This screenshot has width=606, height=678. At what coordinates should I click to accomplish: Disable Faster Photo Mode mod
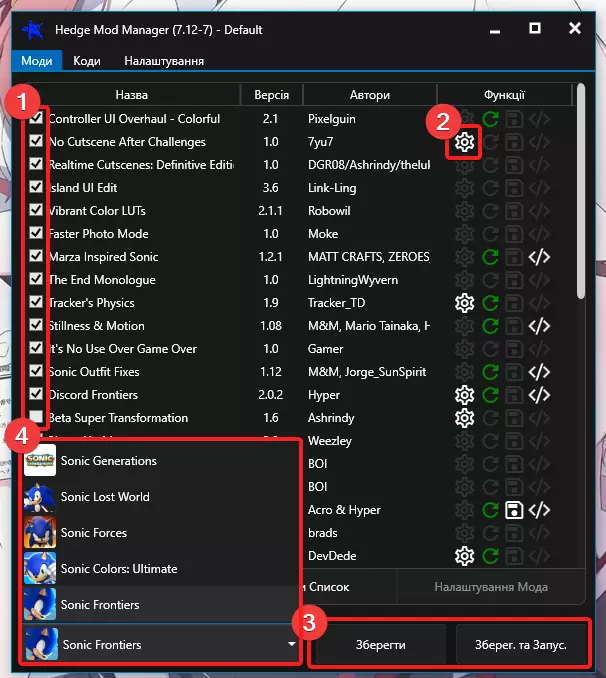[x=36, y=233]
